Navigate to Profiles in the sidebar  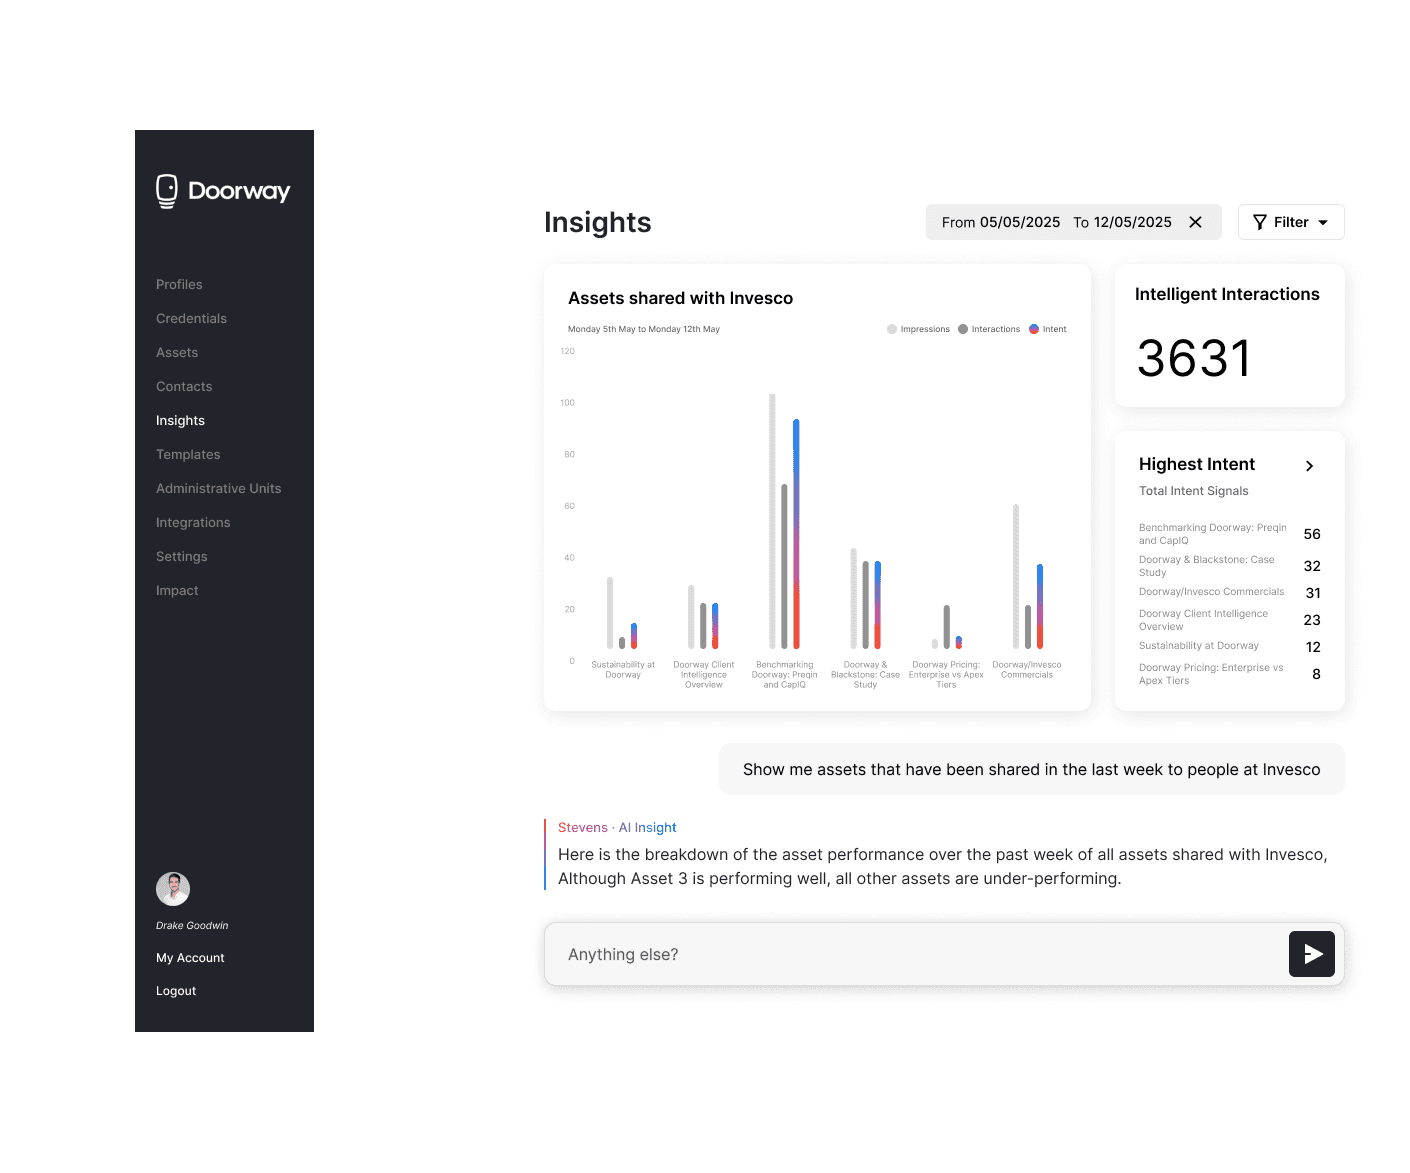coord(179,284)
